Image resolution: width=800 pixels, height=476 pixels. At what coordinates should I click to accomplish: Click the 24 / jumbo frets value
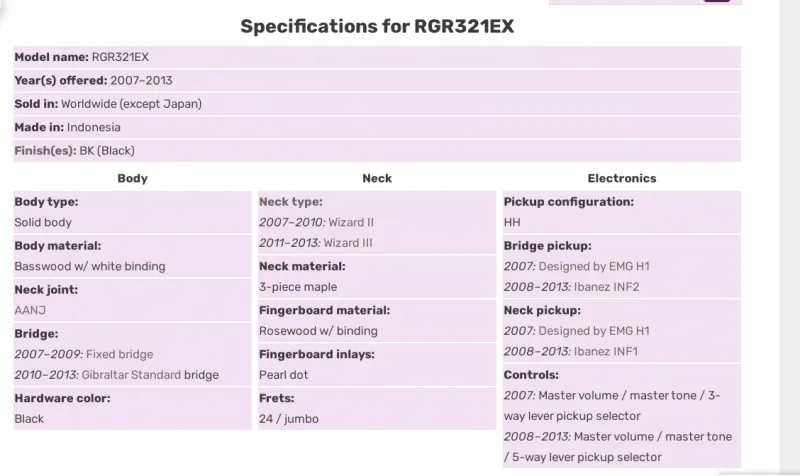(289, 419)
